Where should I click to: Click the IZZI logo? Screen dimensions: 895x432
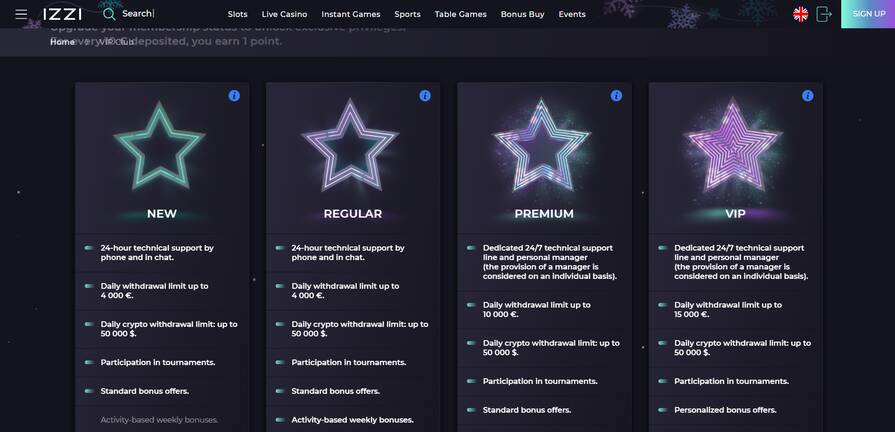click(62, 14)
